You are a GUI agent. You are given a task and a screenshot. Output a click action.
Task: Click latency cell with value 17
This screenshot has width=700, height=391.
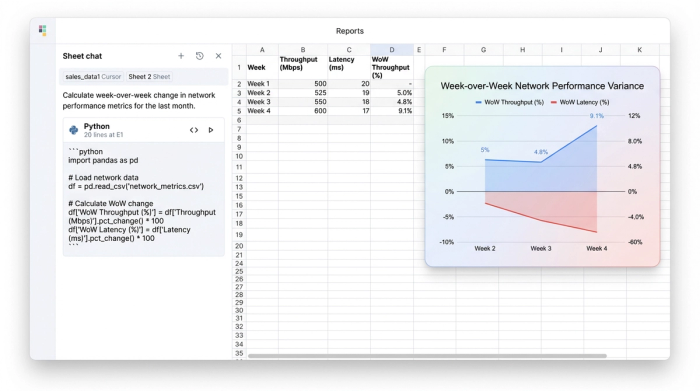[349, 111]
